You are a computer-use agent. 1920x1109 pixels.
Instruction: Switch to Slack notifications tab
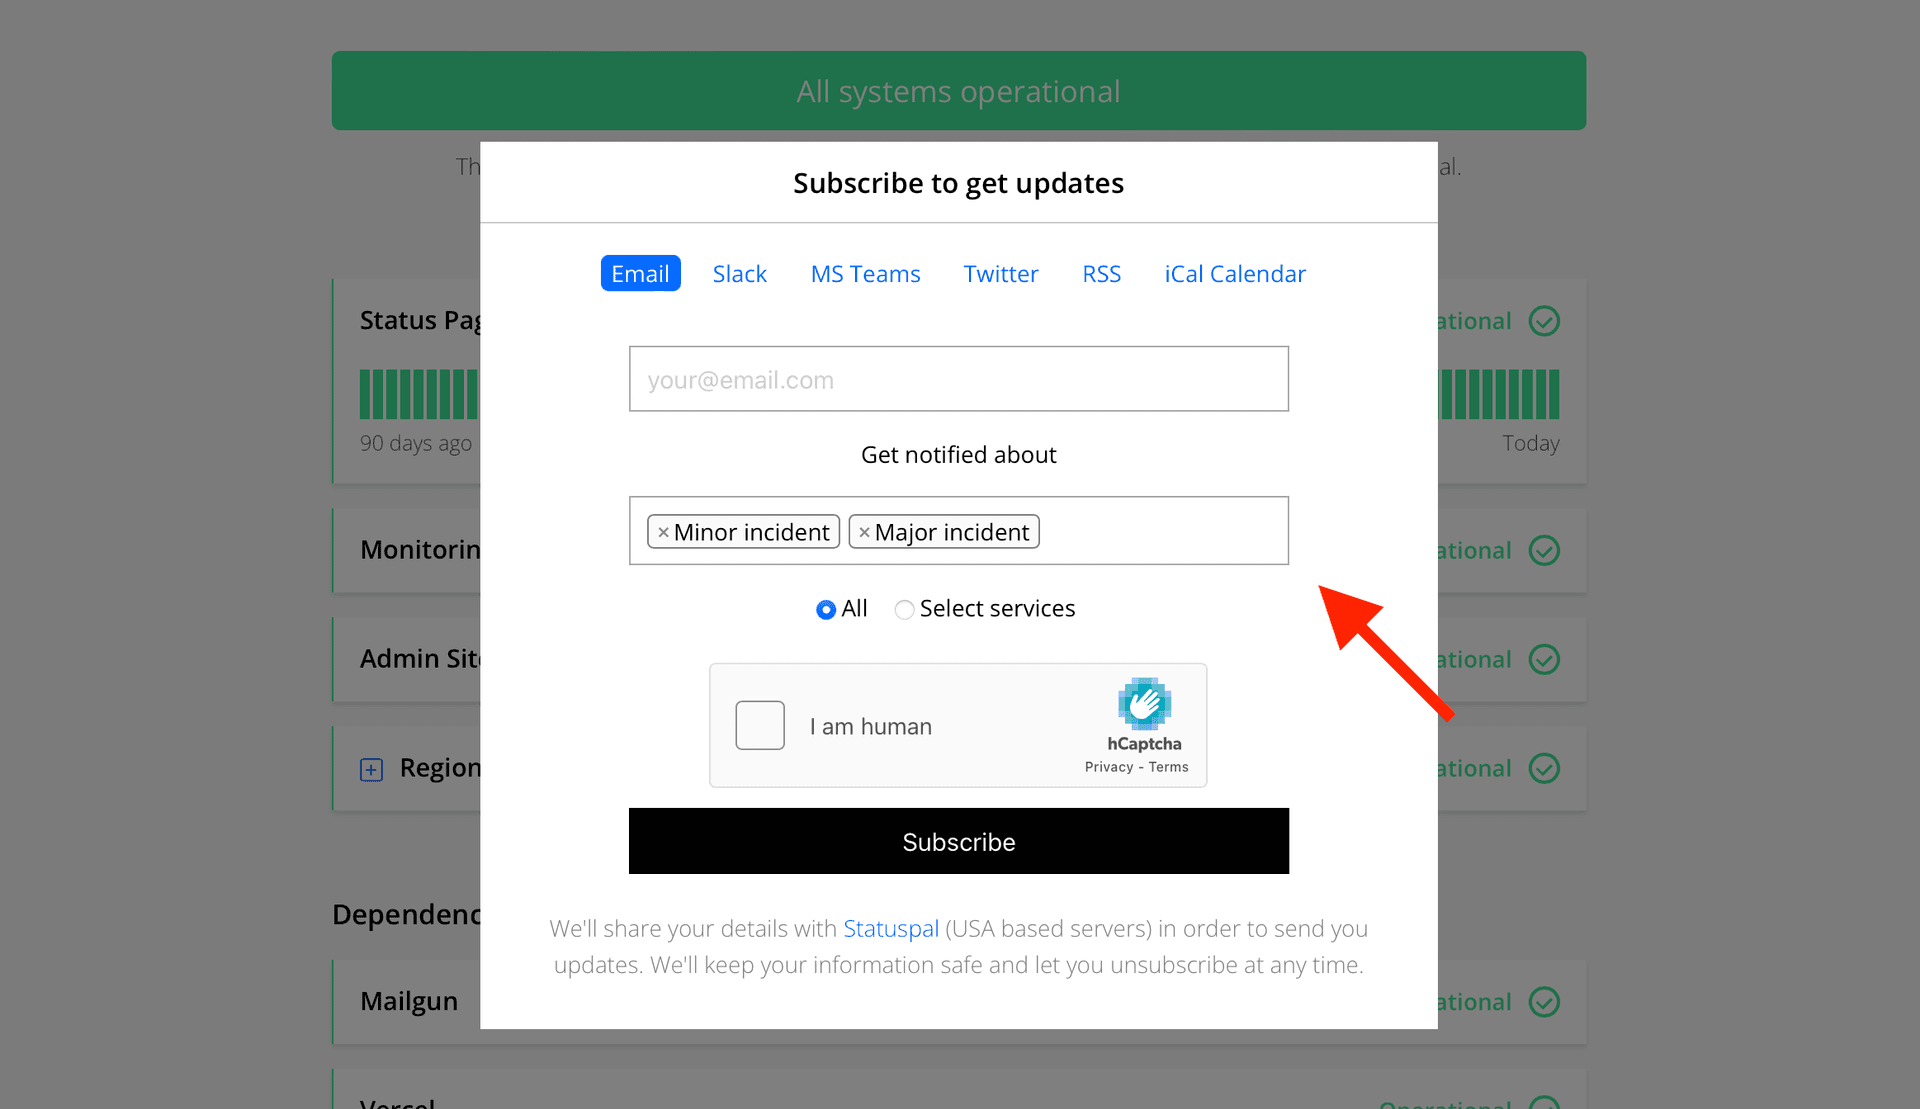[x=739, y=273]
